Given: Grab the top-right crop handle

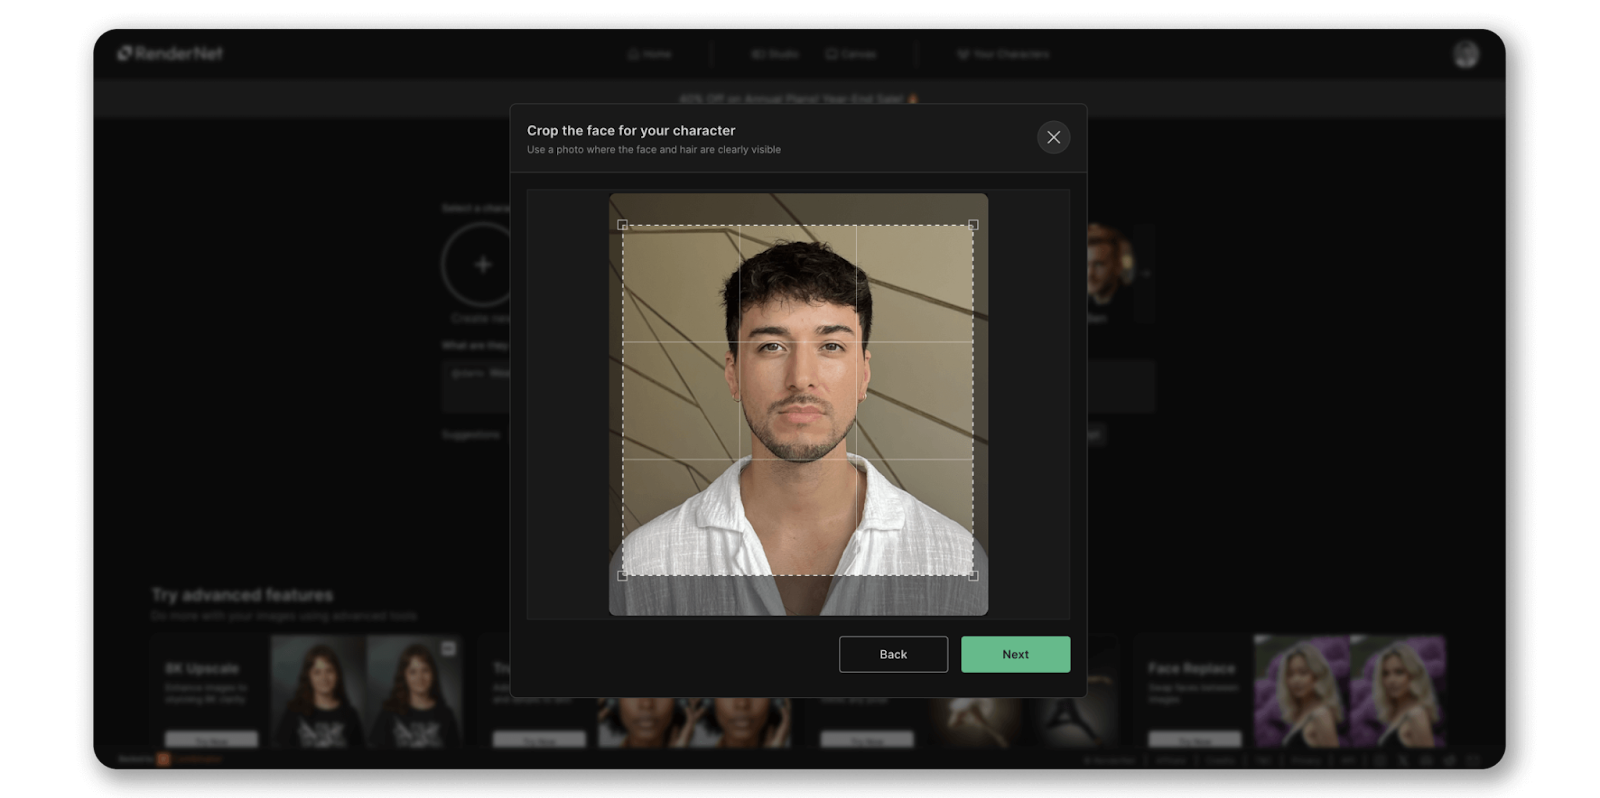Looking at the screenshot, I should (x=973, y=225).
